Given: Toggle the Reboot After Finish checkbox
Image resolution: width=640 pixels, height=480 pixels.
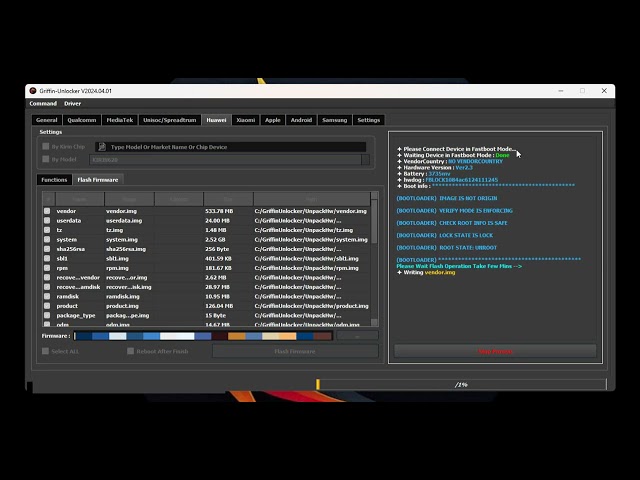Looking at the screenshot, I should pos(131,351).
